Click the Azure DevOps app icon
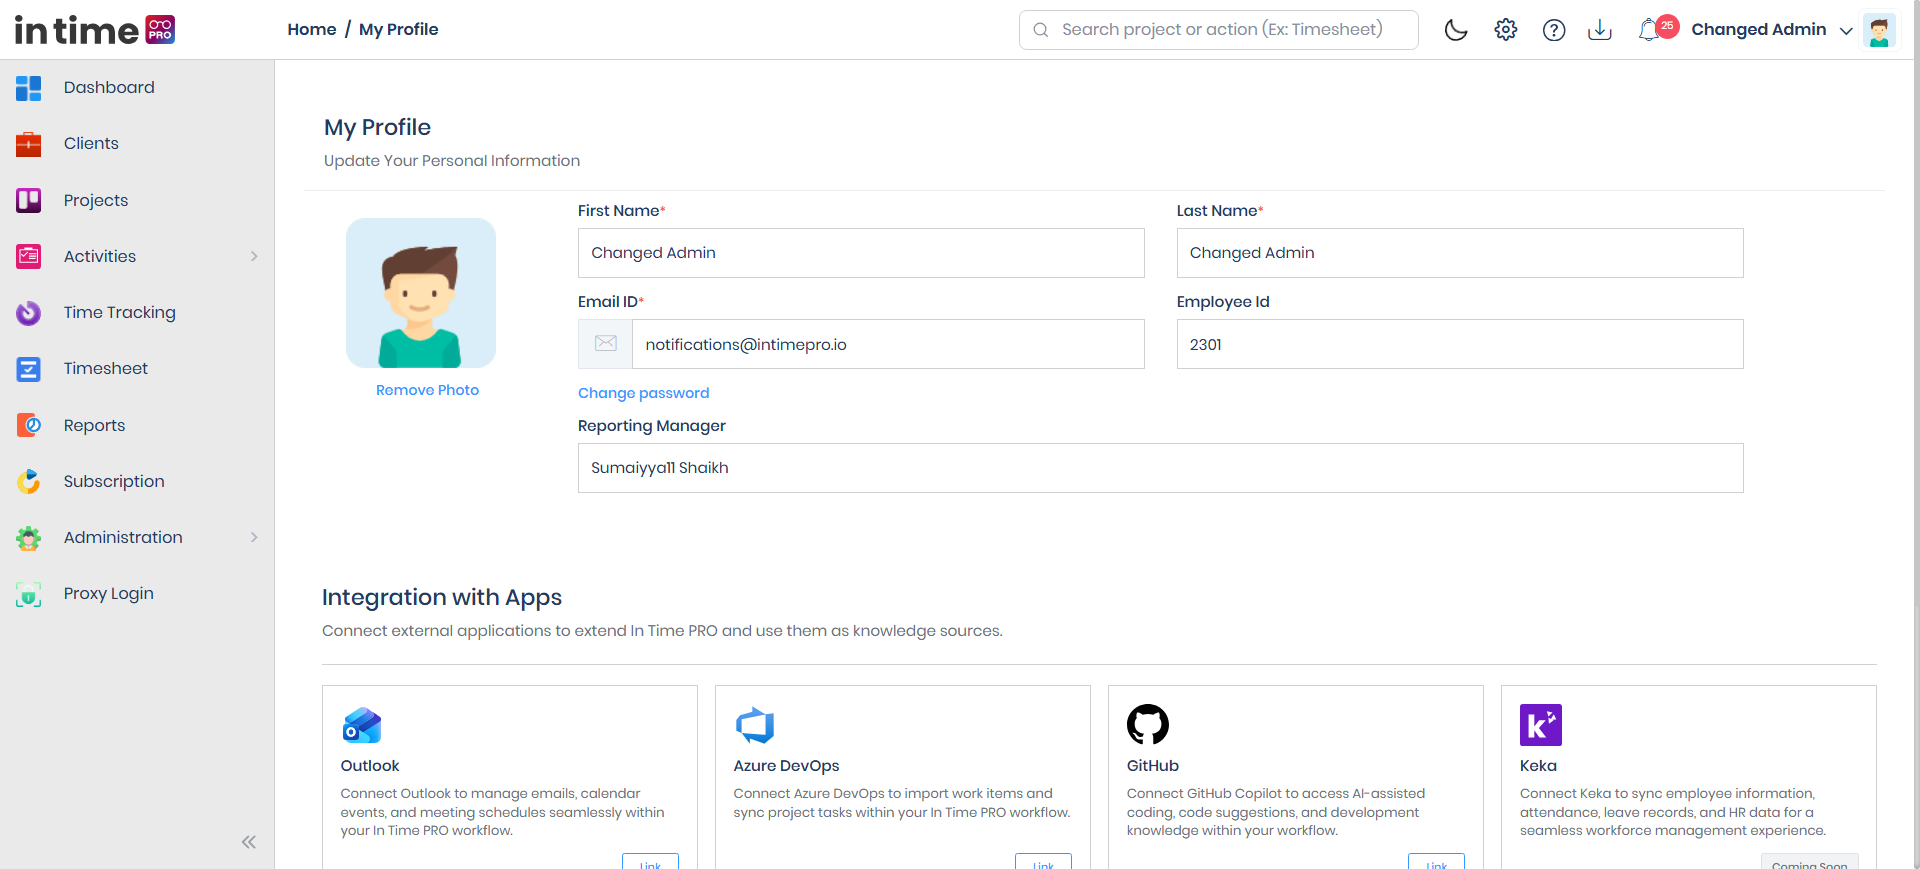Image resolution: width=1920 pixels, height=869 pixels. click(x=755, y=725)
